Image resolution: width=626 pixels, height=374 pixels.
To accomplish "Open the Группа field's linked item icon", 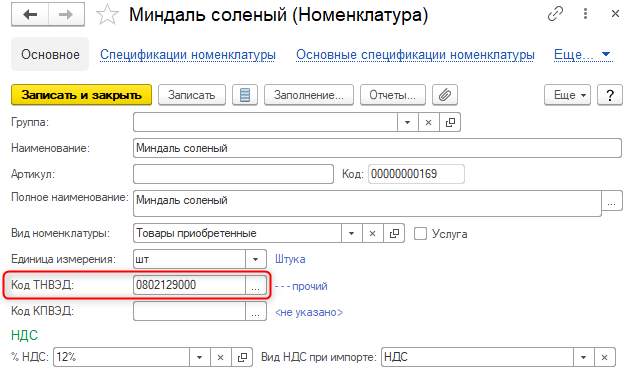I will point(450,122).
